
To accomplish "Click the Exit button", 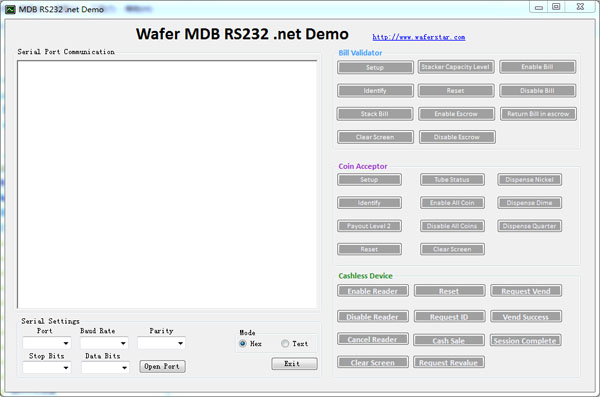I will pos(294,364).
